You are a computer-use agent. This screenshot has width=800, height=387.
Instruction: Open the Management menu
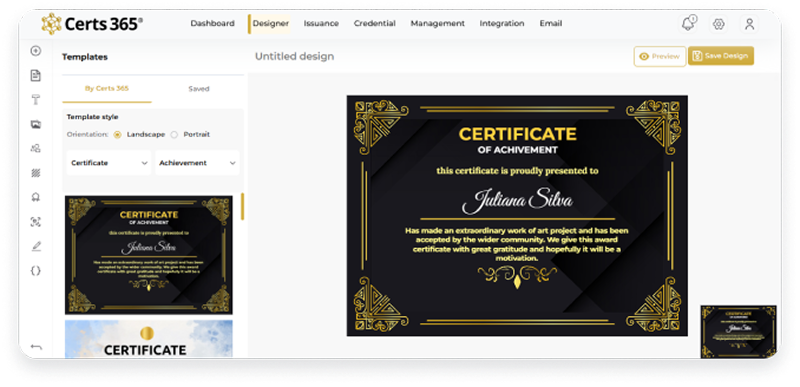[x=437, y=23]
